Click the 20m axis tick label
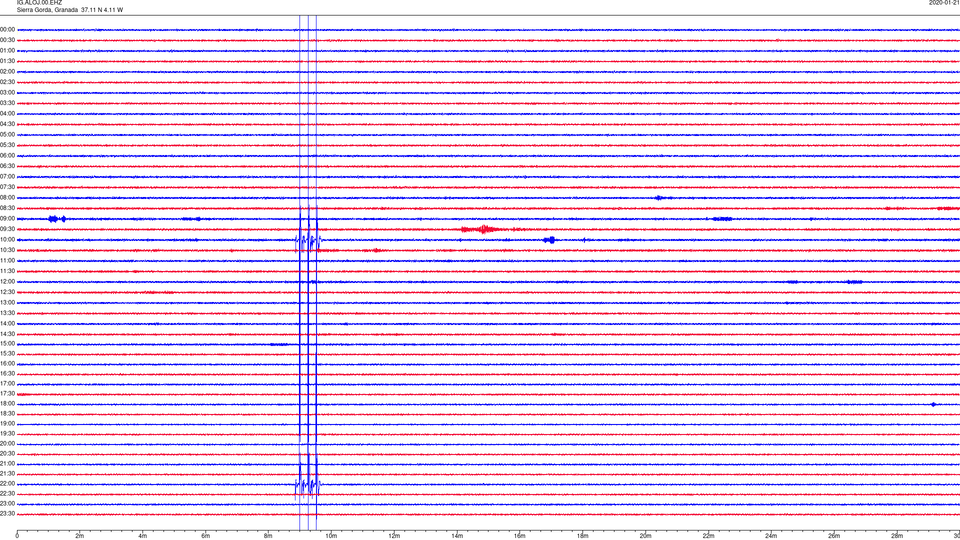 click(x=645, y=536)
